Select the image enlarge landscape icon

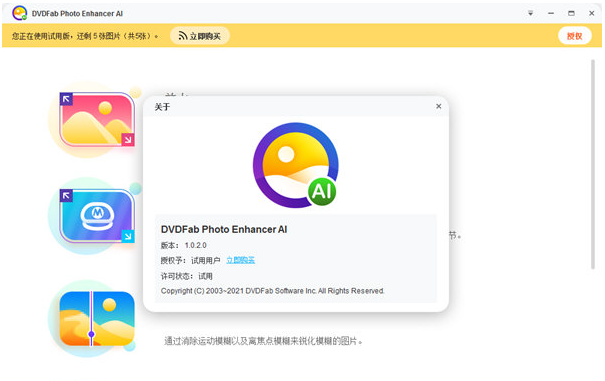pos(97,119)
